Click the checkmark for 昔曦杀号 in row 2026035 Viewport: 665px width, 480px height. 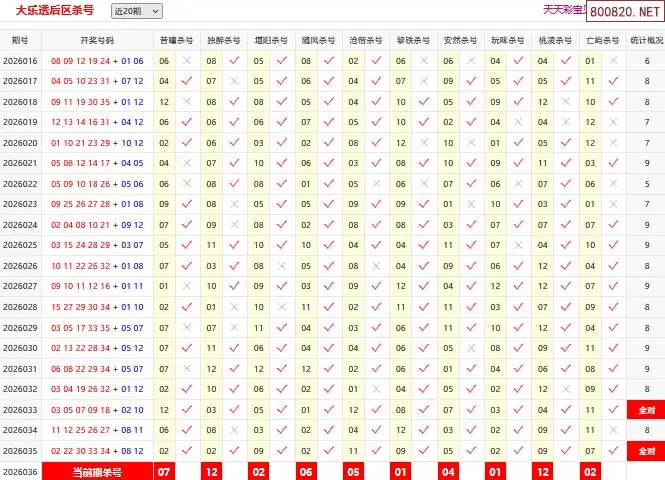187,451
